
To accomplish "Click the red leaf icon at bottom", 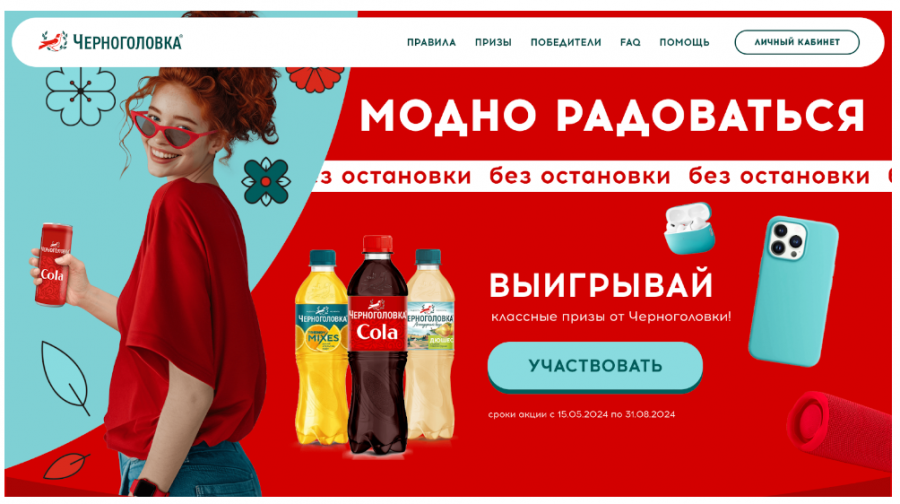I will 67,466.
